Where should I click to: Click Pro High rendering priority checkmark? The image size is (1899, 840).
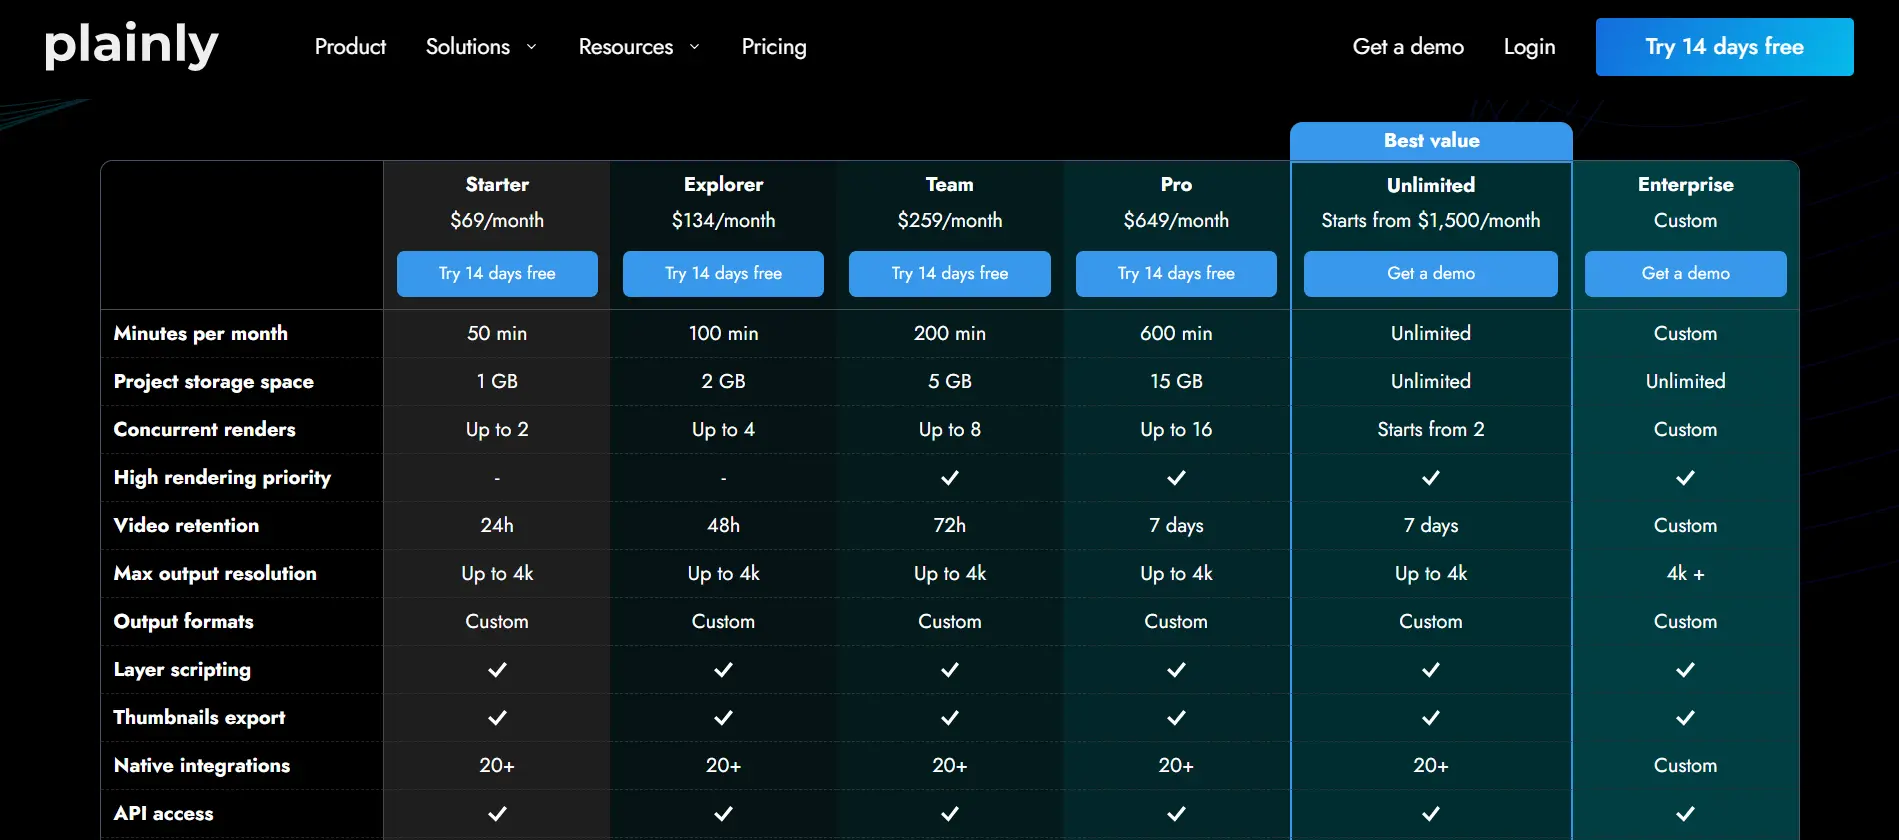1176,478
